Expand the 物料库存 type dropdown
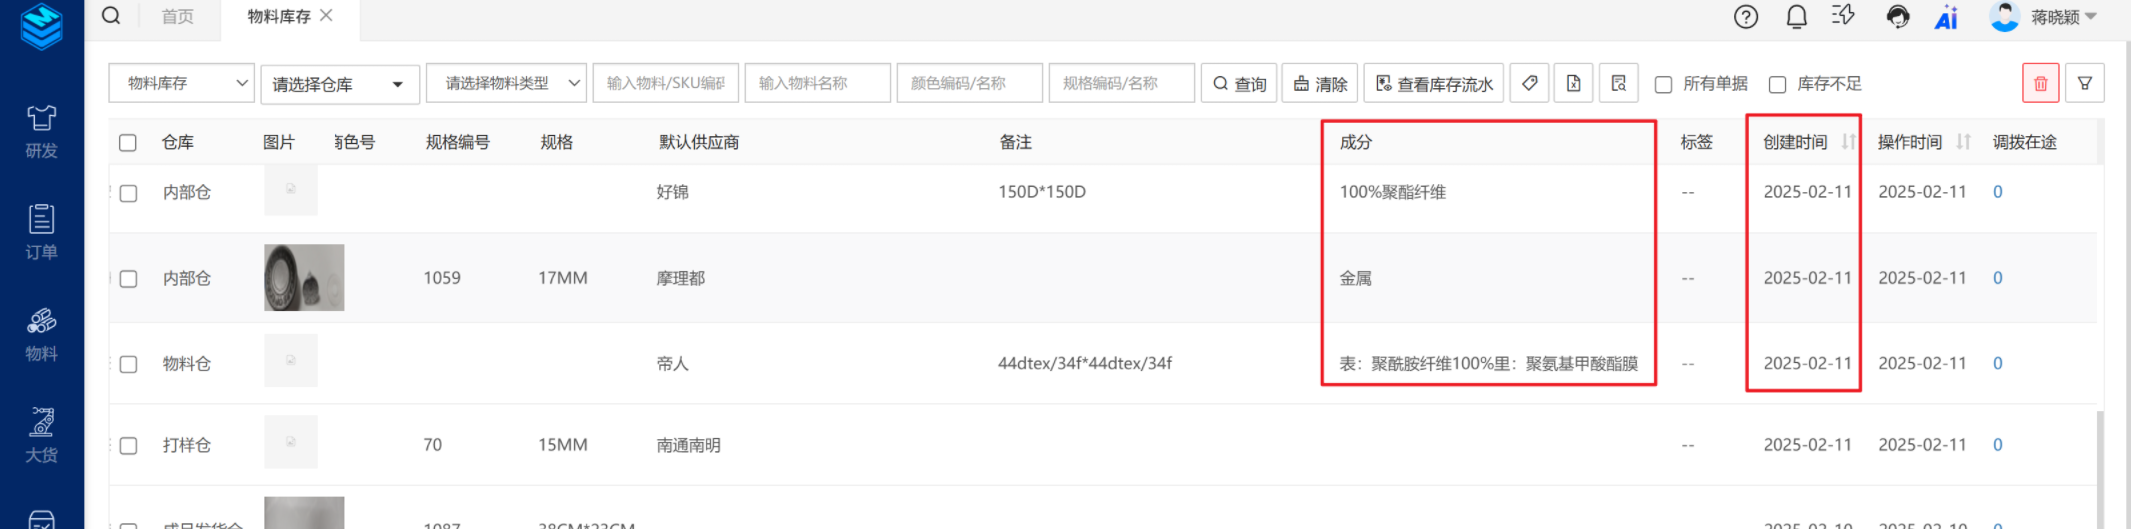The height and width of the screenshot is (529, 2131). click(x=181, y=84)
